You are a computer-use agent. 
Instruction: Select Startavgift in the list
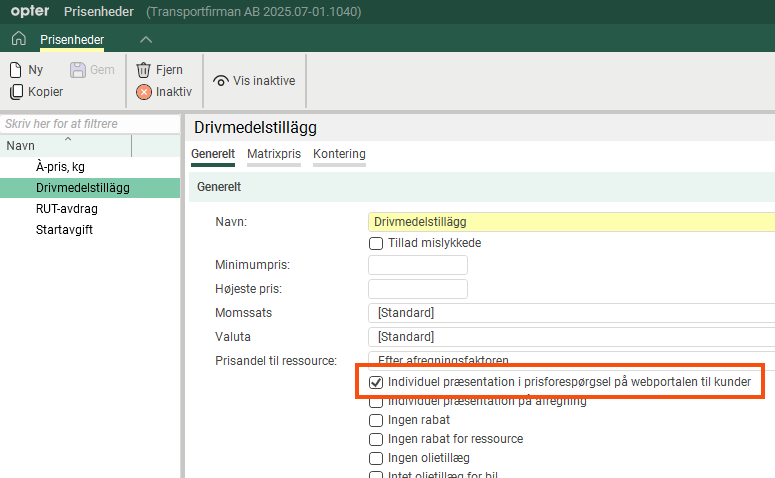[x=66, y=230]
